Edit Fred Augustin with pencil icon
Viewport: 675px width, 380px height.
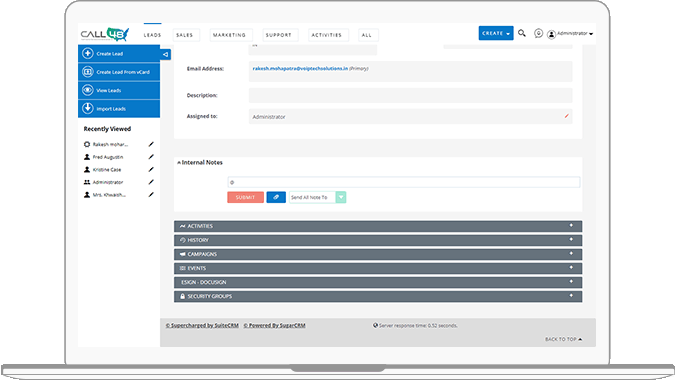click(151, 157)
